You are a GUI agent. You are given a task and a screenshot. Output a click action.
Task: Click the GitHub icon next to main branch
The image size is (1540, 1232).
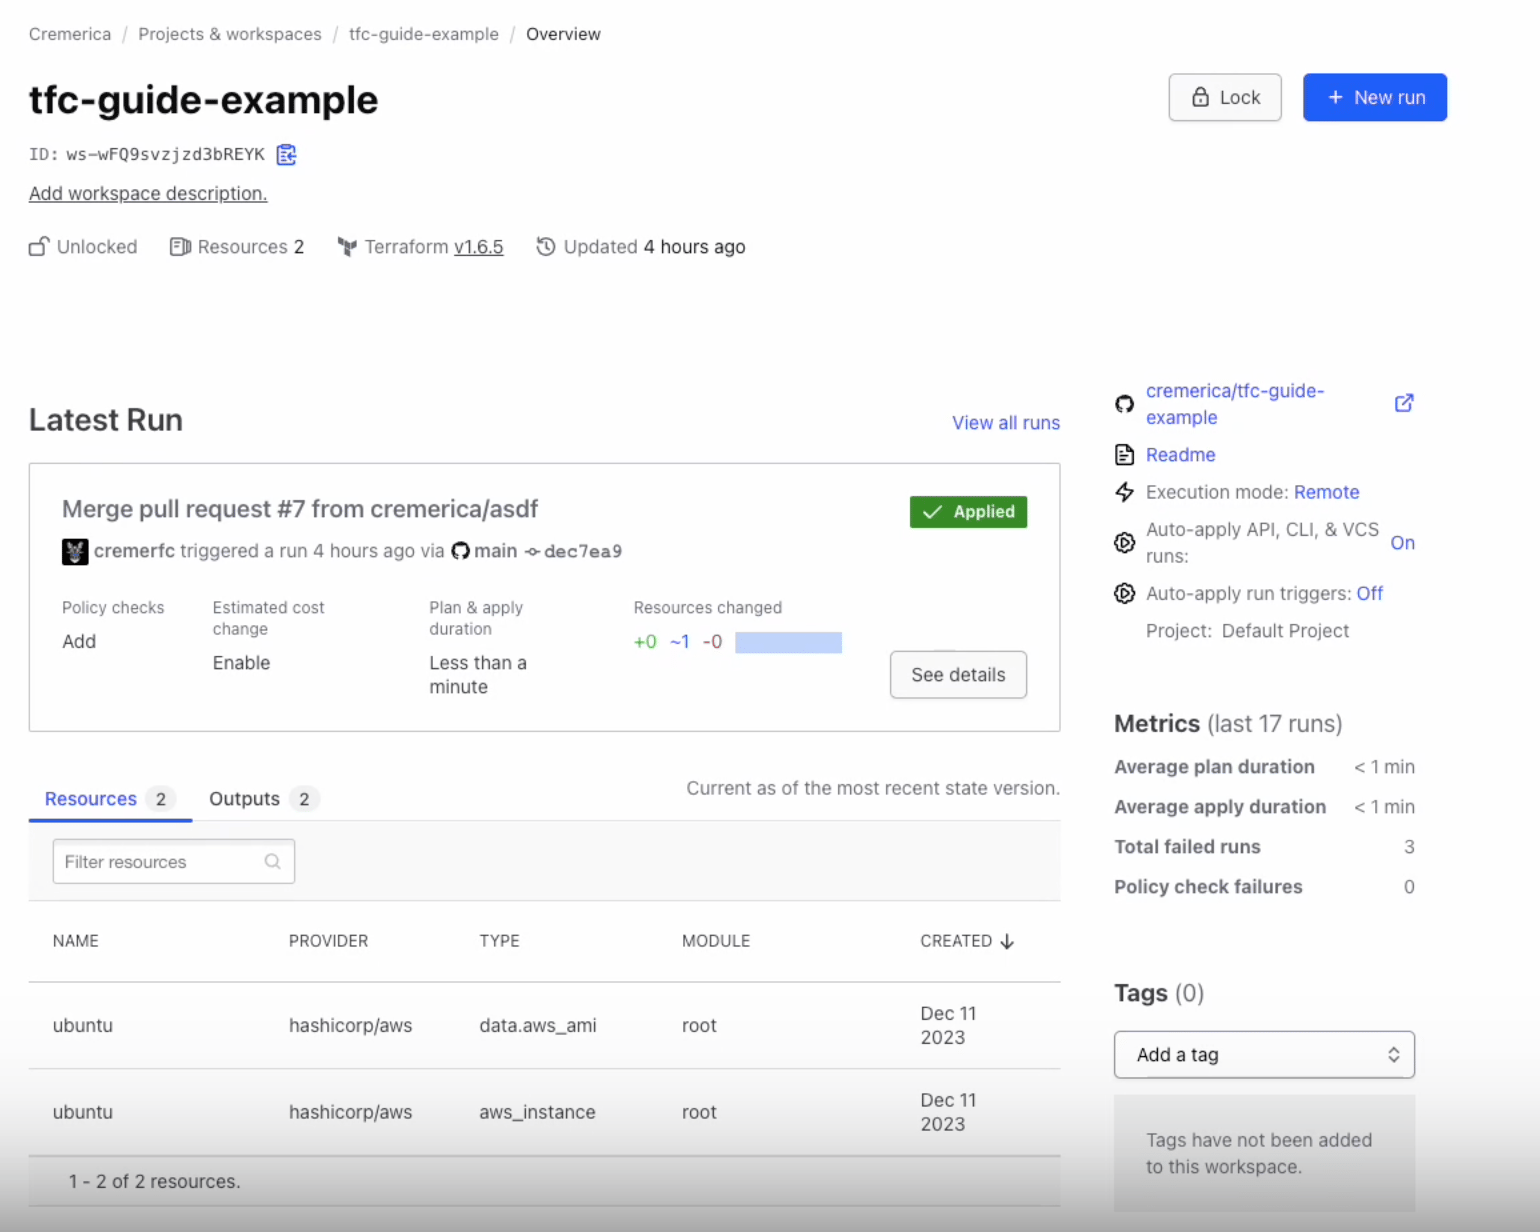pyautogui.click(x=460, y=551)
